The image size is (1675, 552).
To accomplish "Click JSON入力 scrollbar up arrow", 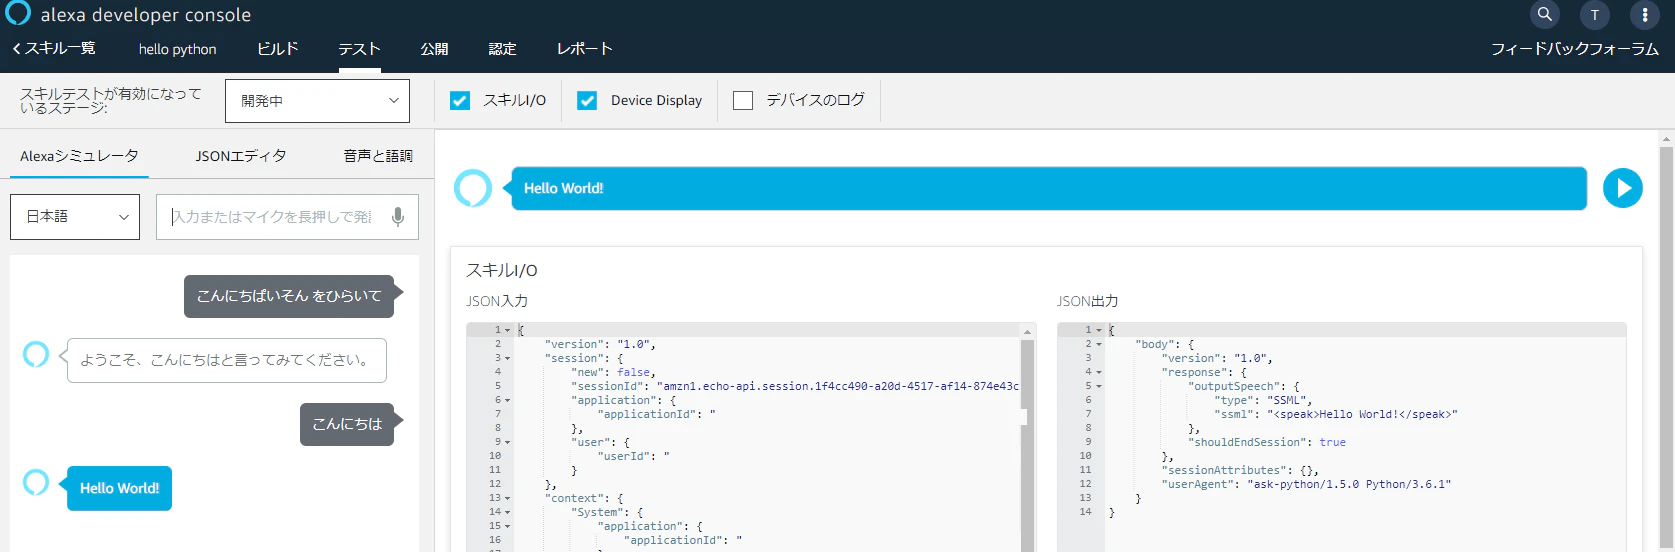I will pyautogui.click(x=1027, y=331).
